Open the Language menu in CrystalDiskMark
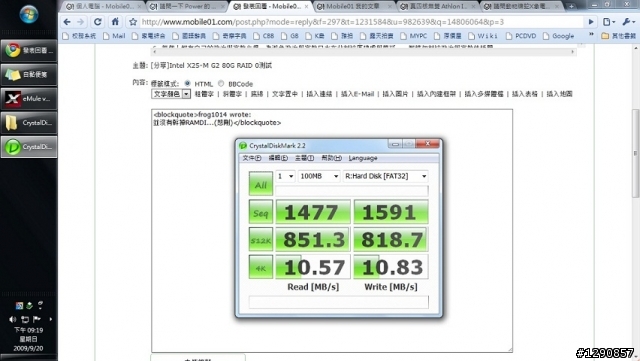640x361 pixels. click(x=363, y=158)
